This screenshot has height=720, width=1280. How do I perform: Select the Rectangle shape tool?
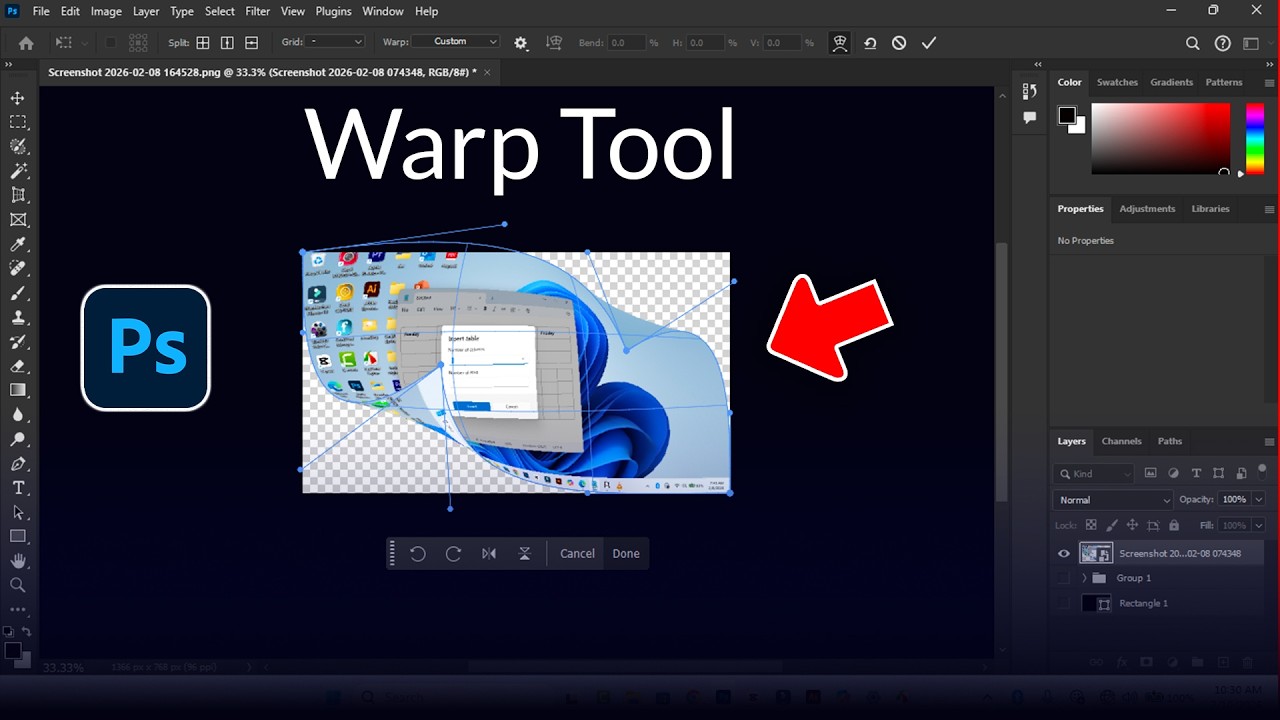(18, 537)
